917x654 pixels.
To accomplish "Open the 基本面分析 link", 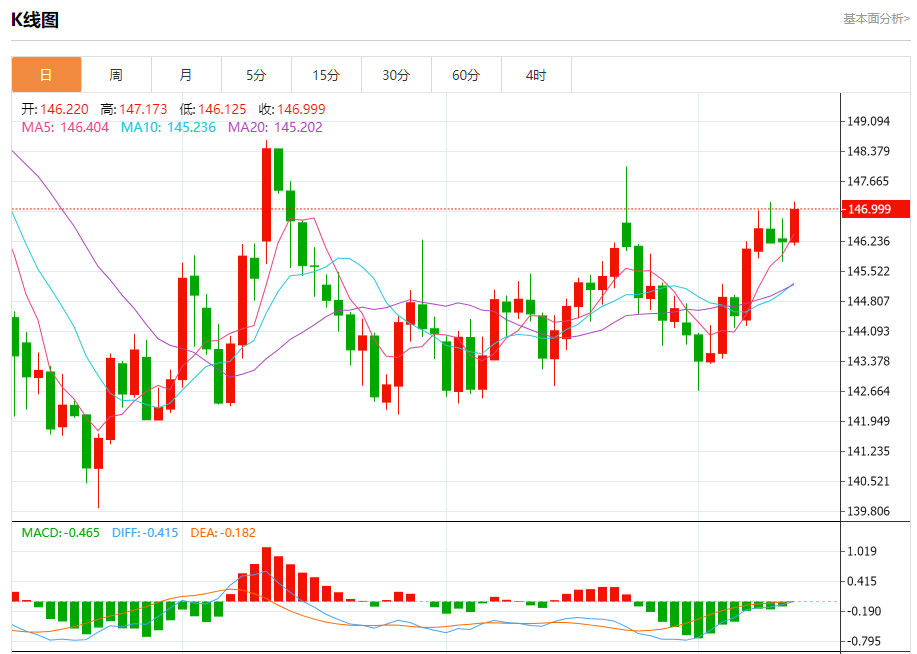I will tap(876, 18).
